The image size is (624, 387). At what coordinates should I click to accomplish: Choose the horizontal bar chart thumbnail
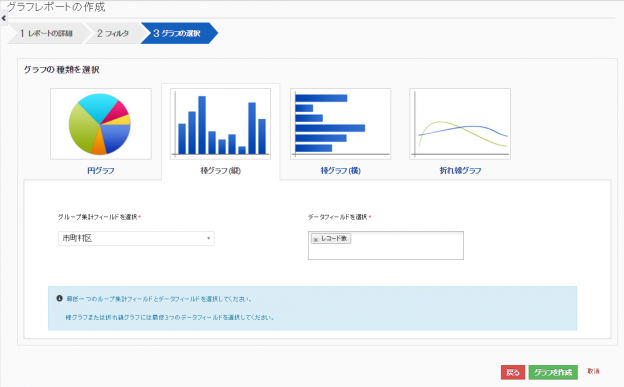pos(341,124)
